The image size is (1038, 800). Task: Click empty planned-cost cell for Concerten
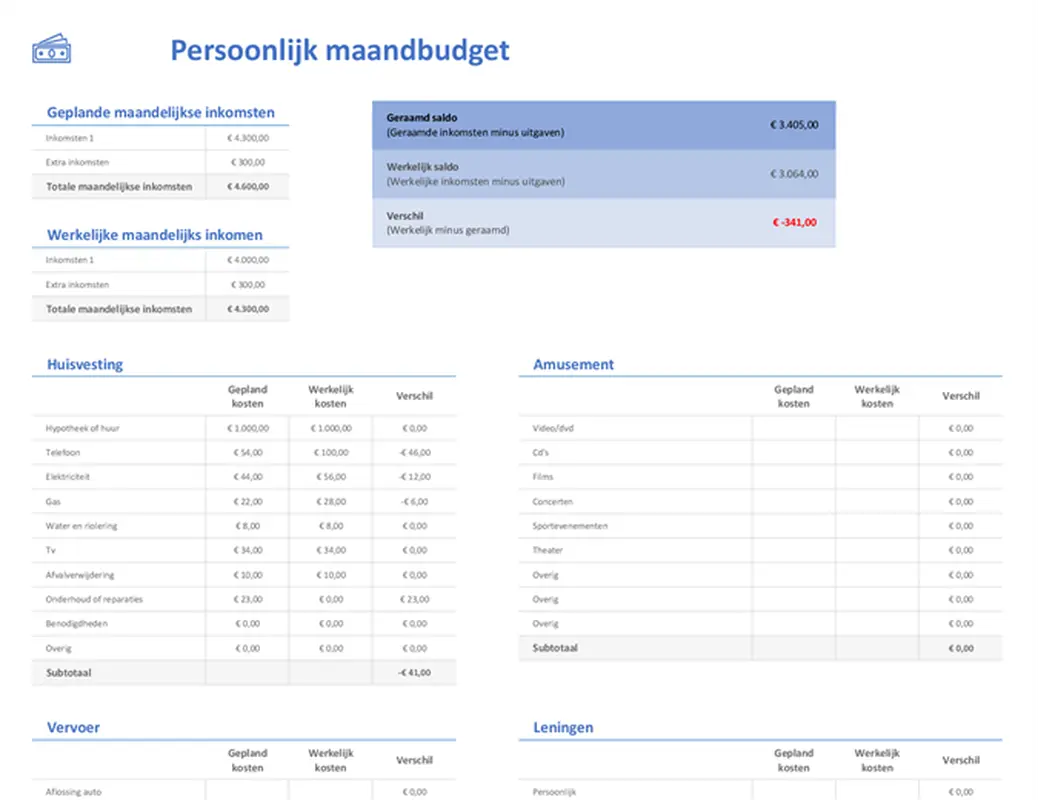794,502
